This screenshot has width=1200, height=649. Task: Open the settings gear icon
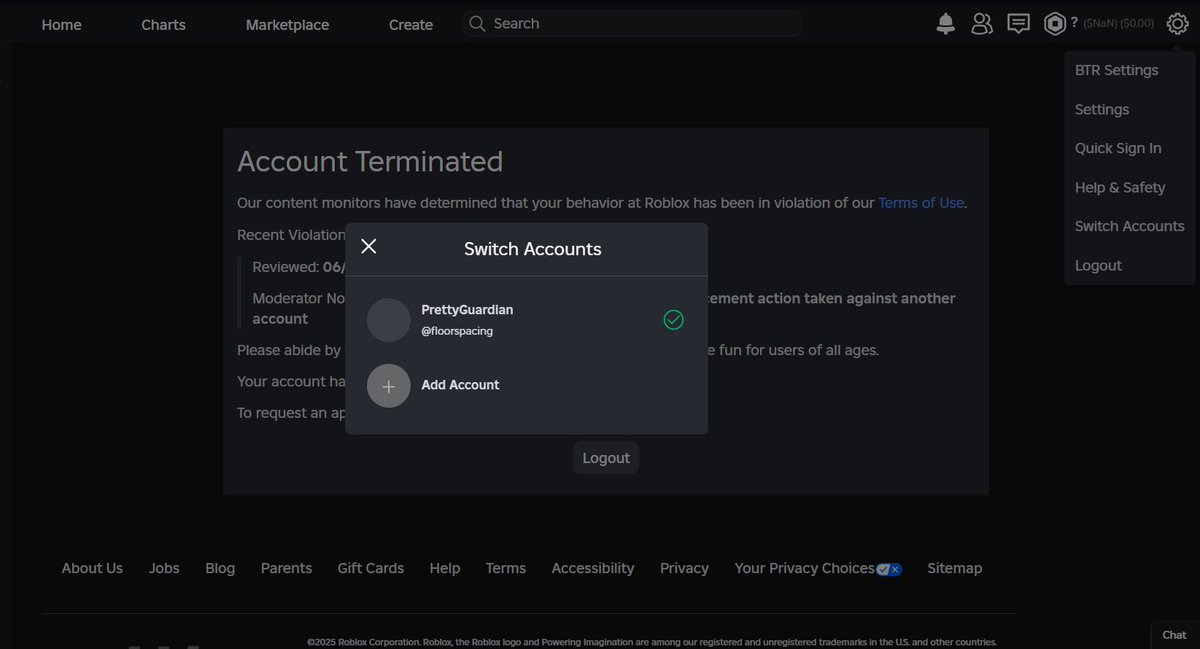point(1176,24)
